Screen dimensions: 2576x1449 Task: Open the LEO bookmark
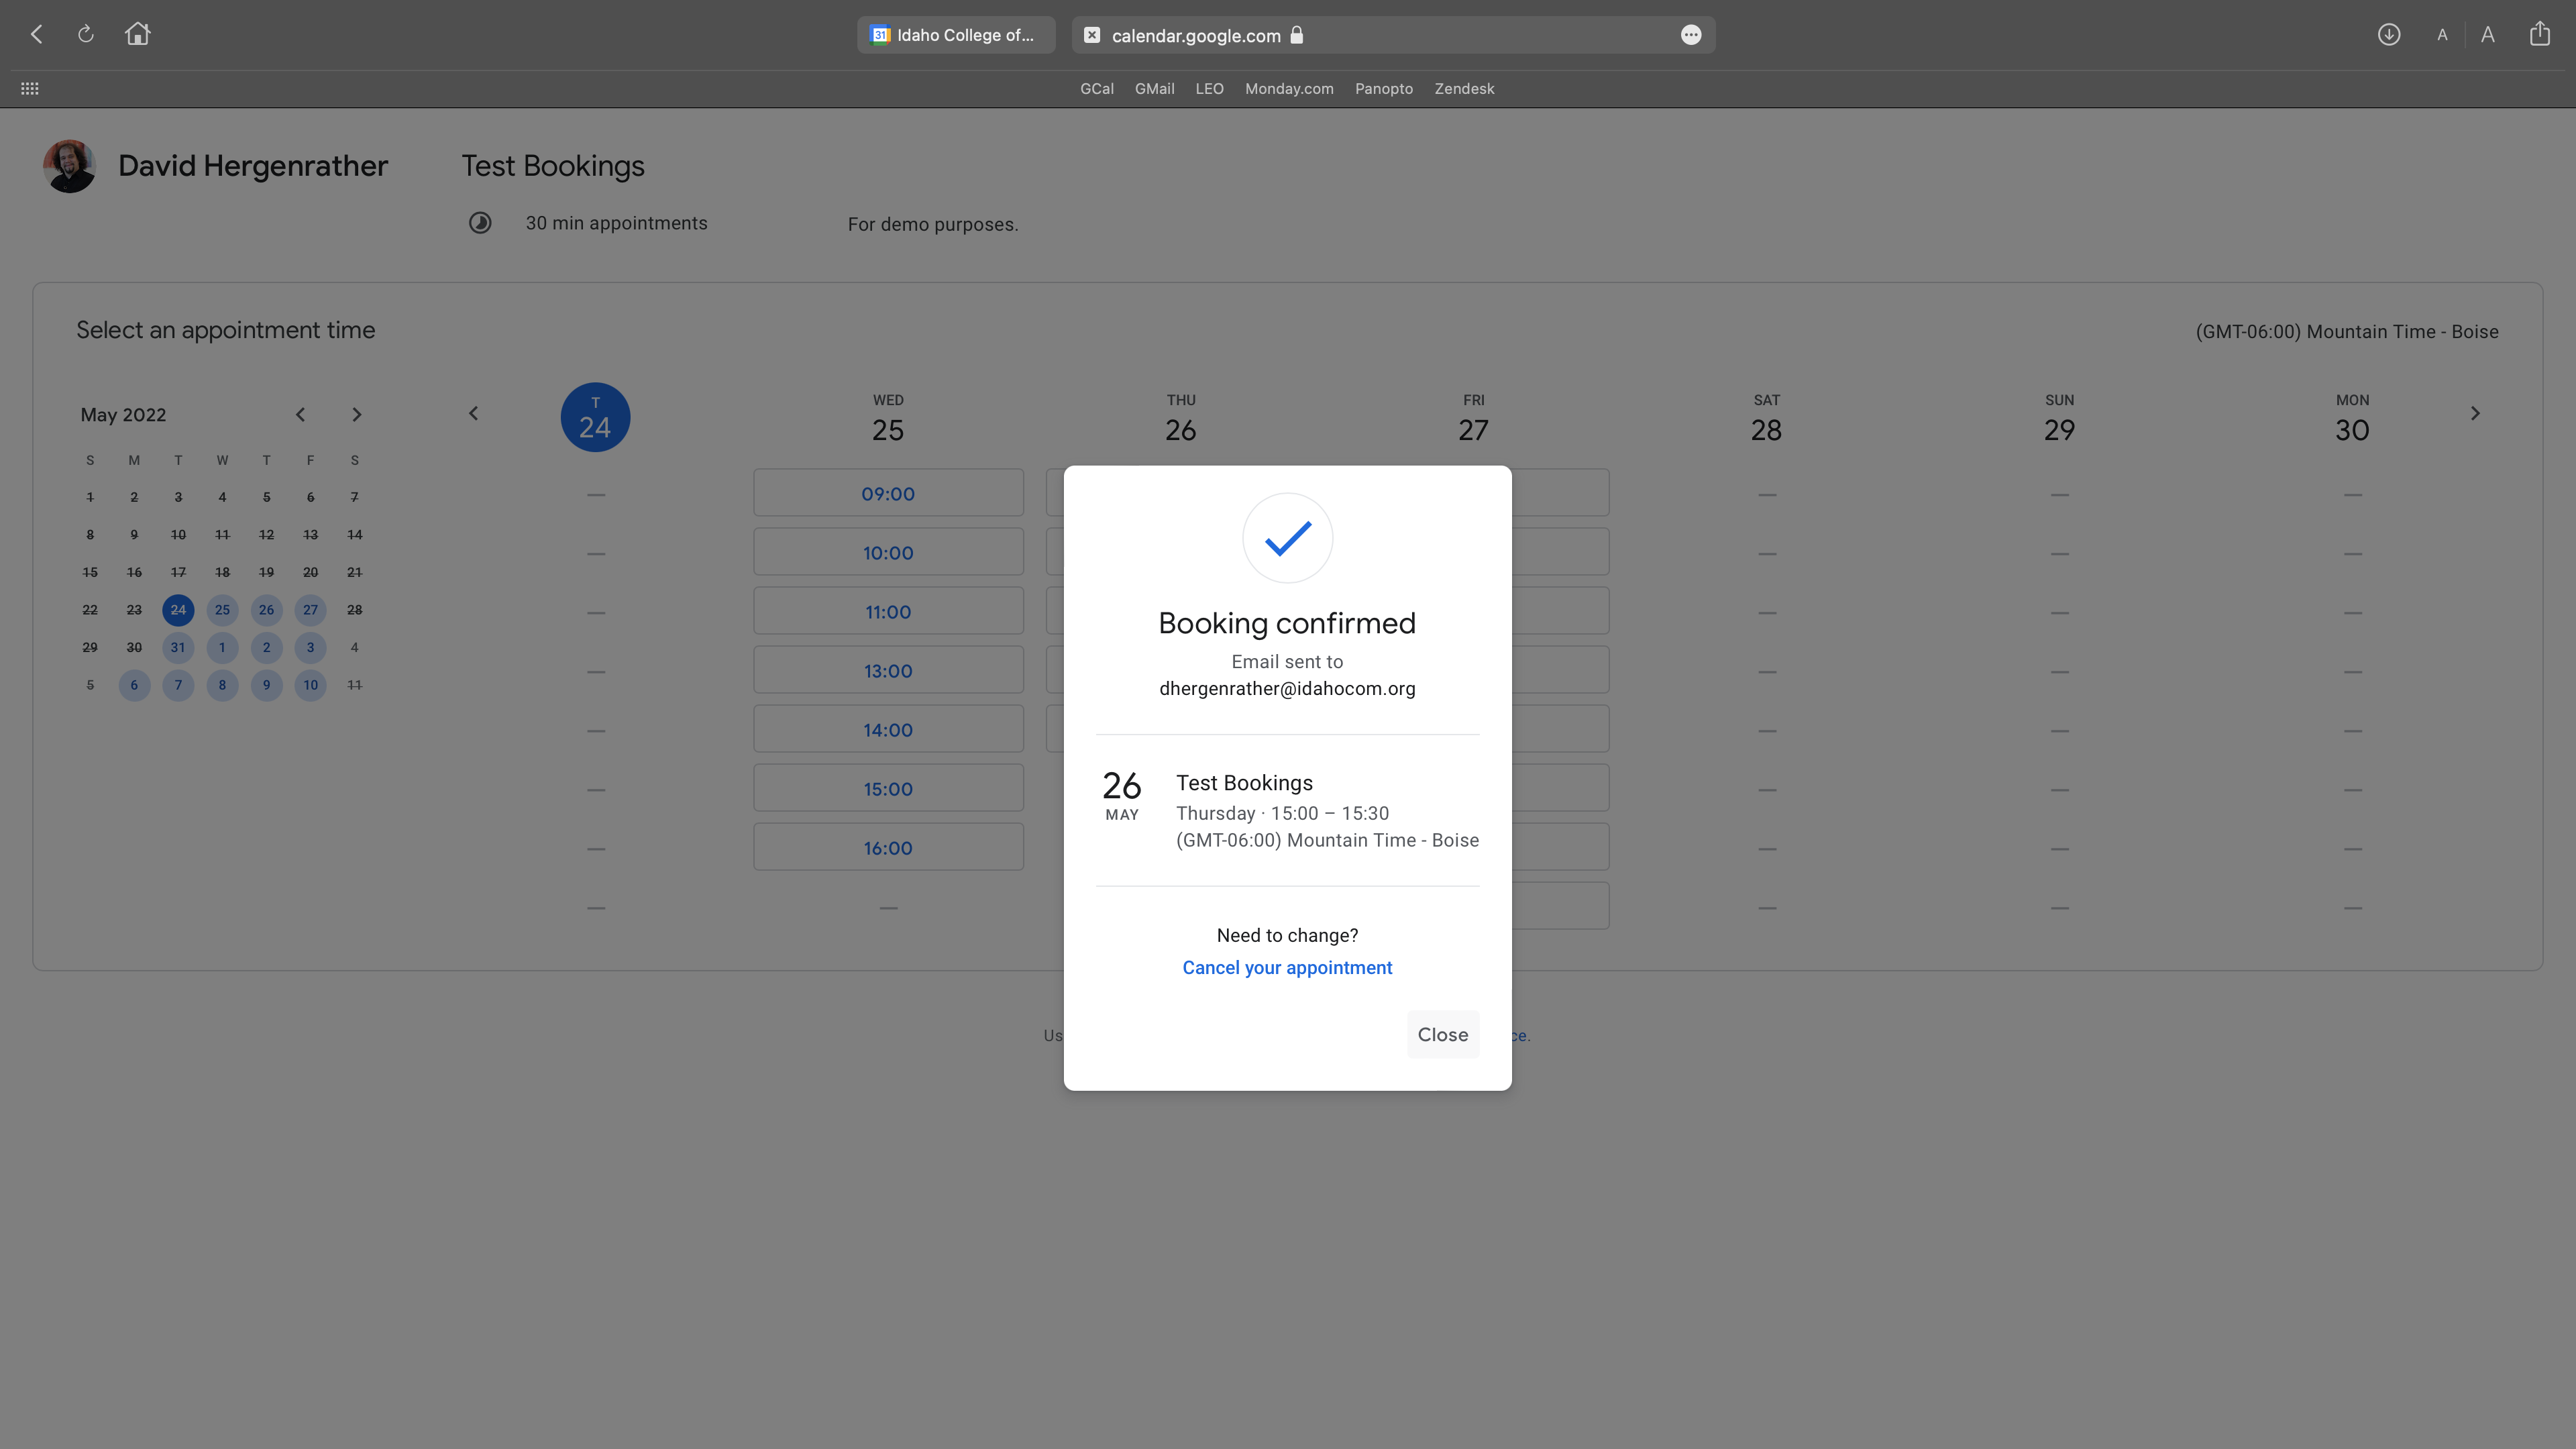click(x=1209, y=89)
